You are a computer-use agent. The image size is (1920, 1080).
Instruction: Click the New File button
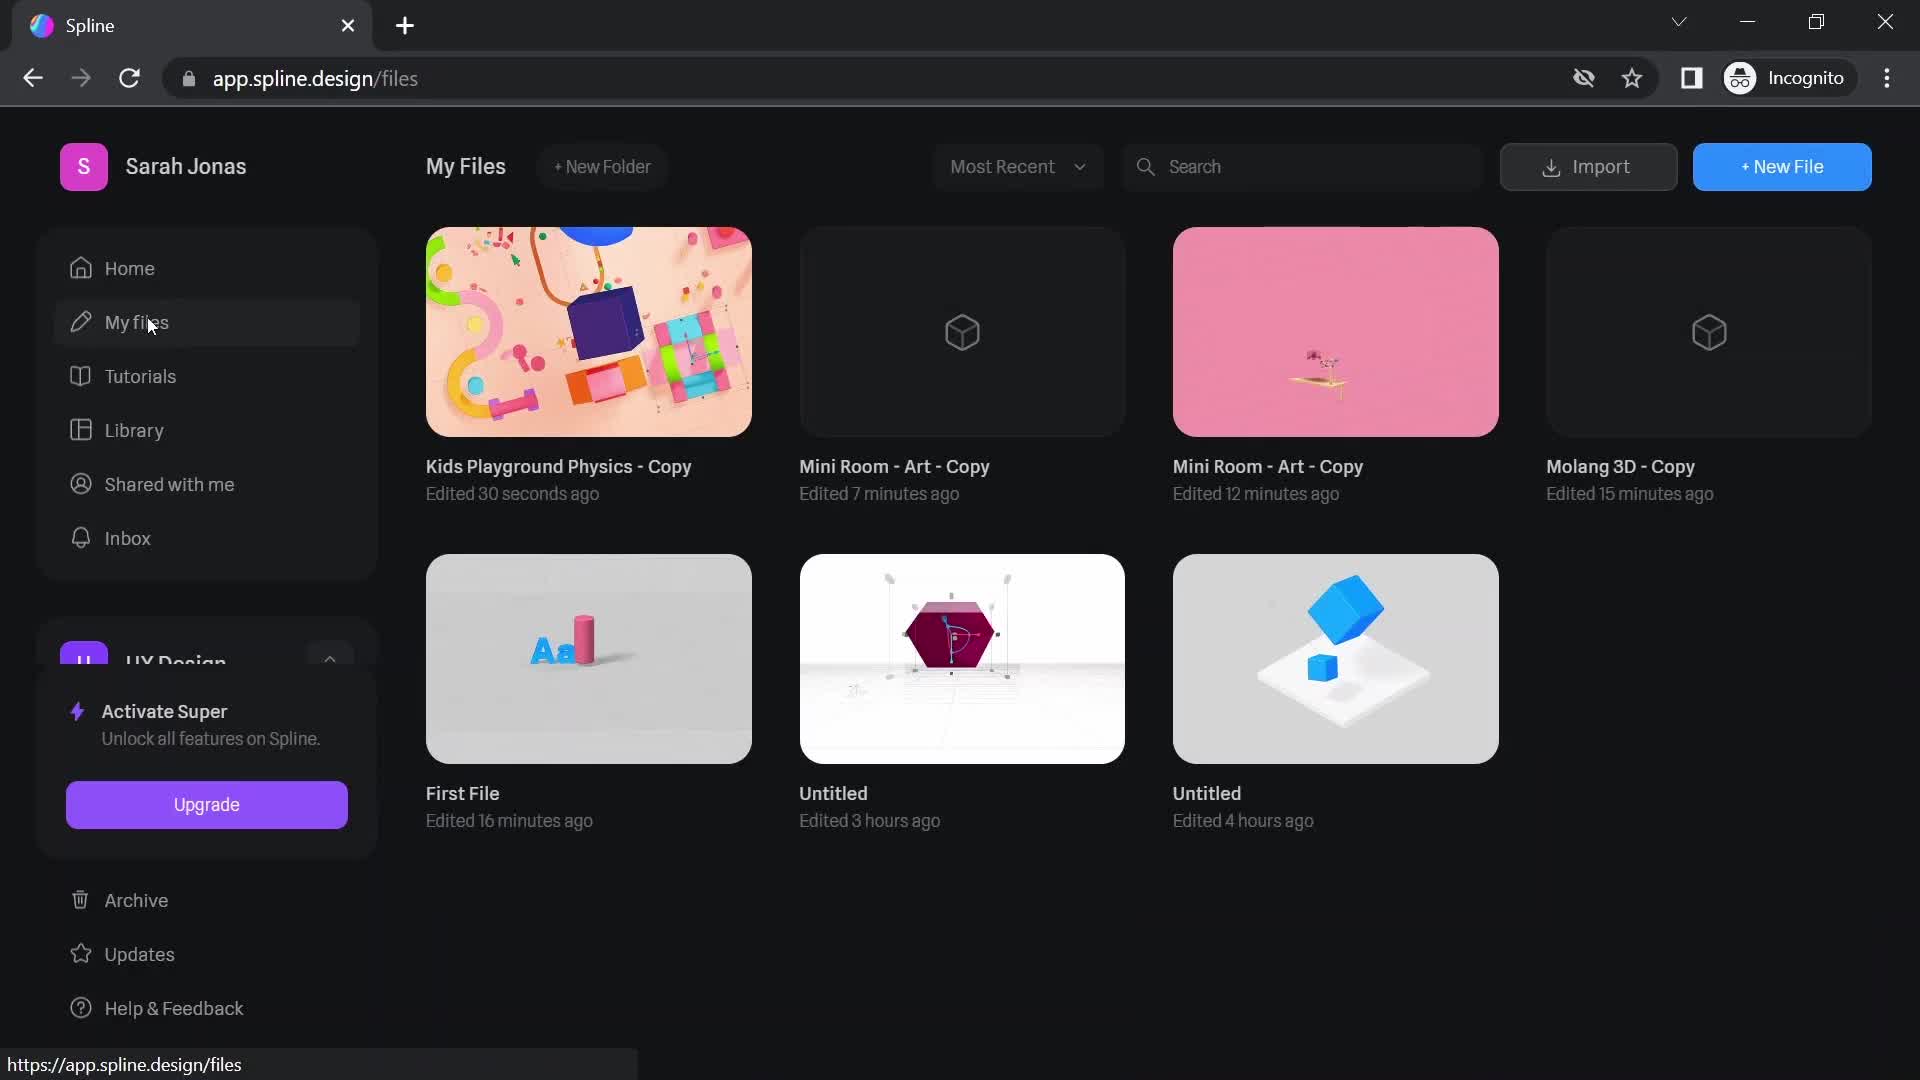coord(1783,166)
